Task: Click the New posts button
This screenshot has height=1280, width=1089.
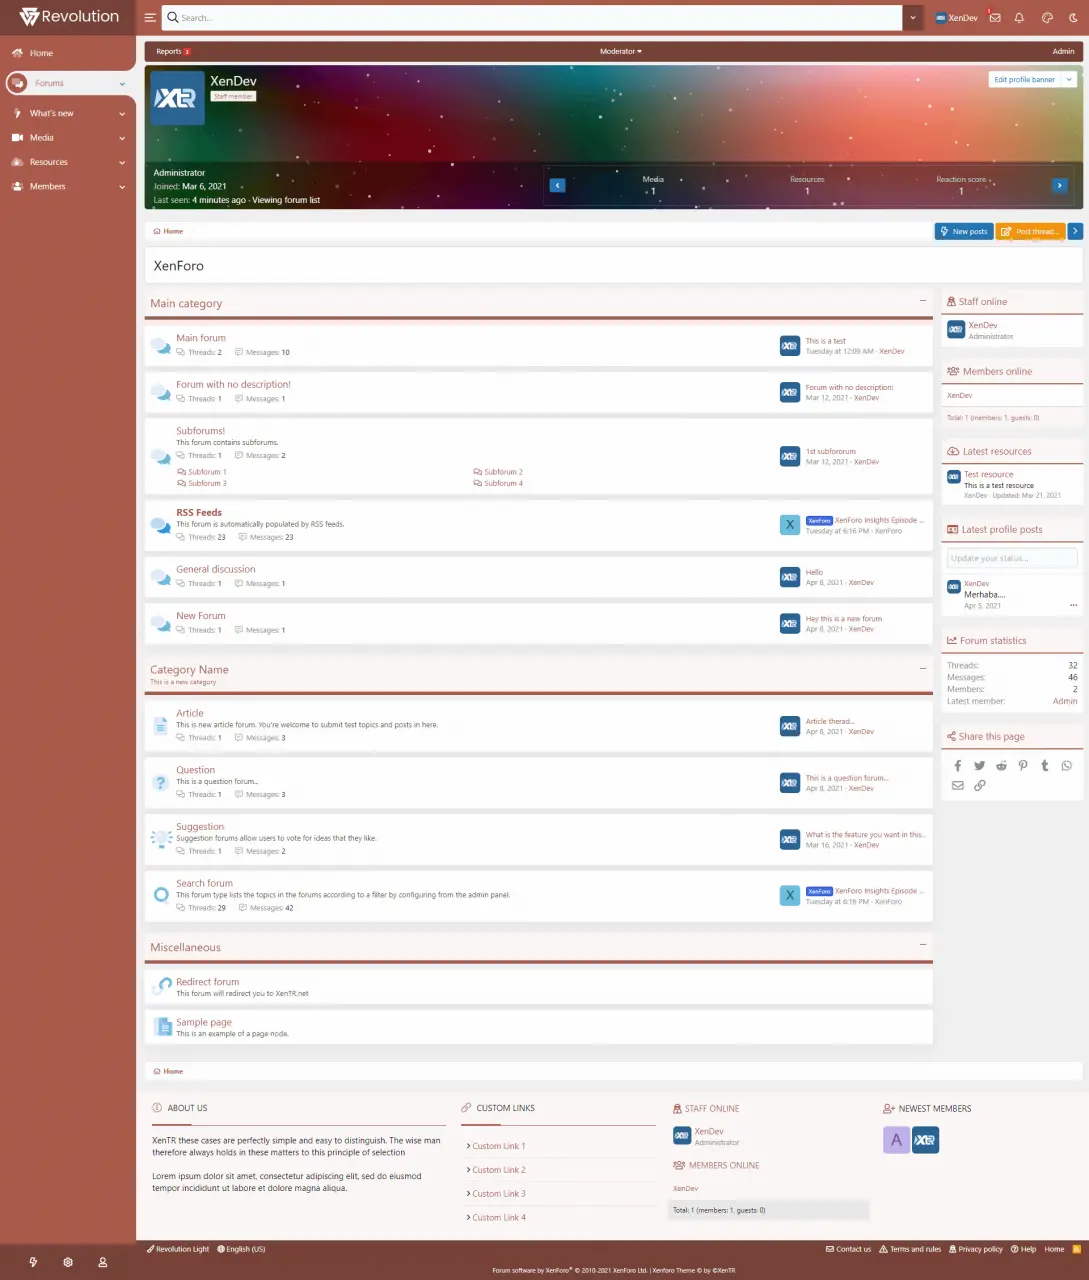Action: point(963,231)
